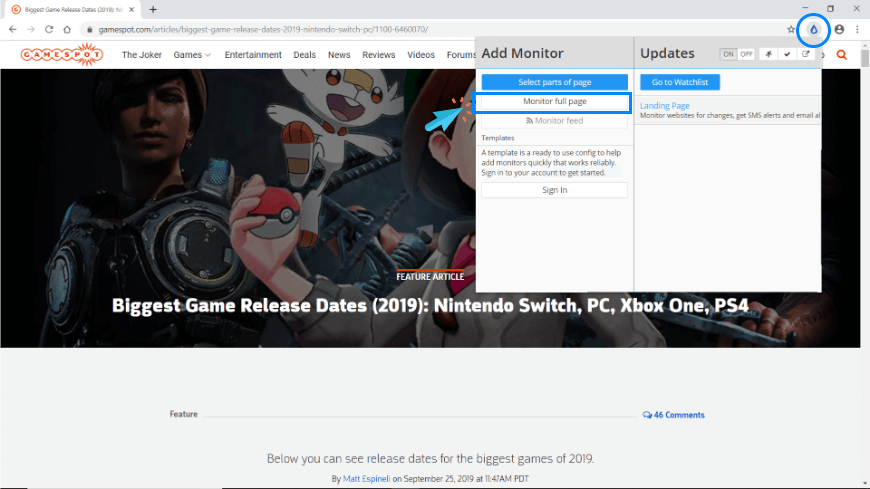Viewport: 870px width, 489px height.
Task: Open the pop-out icon in Updates panel
Action: tap(806, 54)
